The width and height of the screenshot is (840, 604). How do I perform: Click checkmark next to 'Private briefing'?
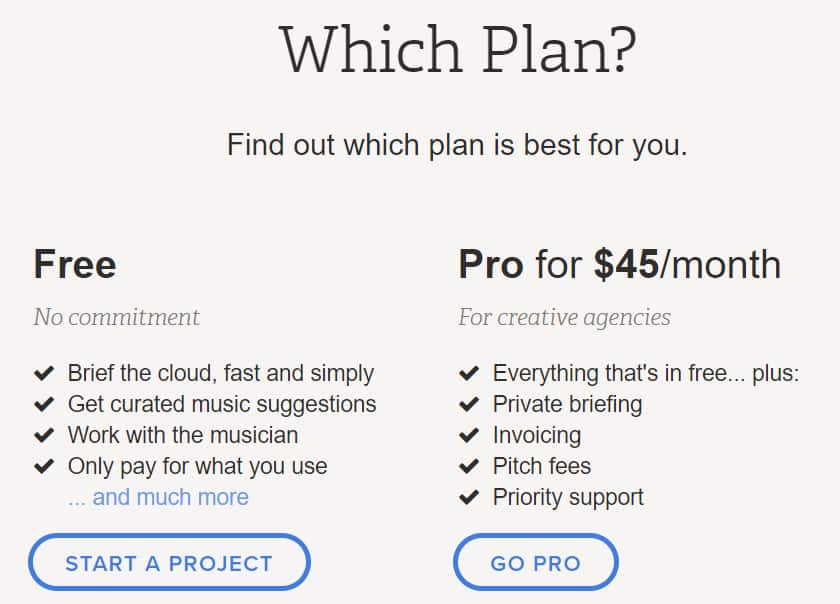click(x=468, y=405)
